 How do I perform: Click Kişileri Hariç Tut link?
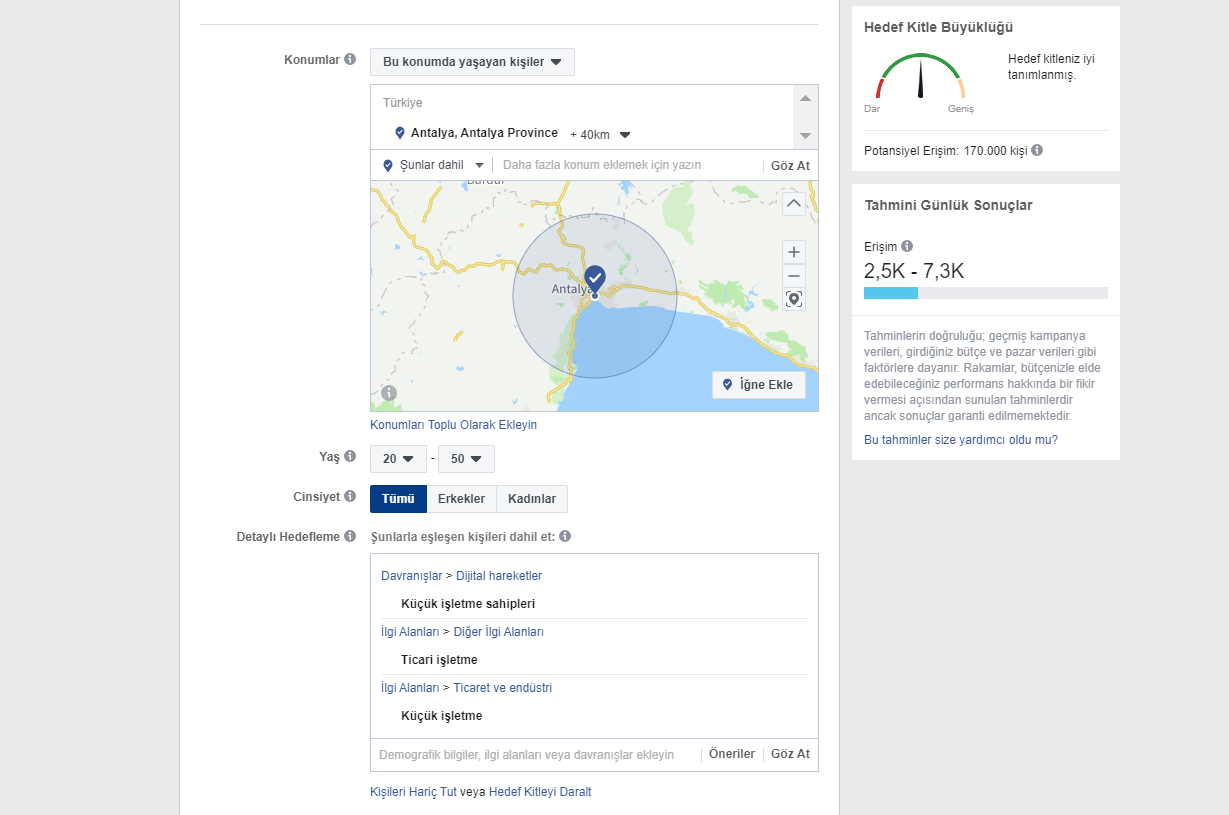click(413, 792)
